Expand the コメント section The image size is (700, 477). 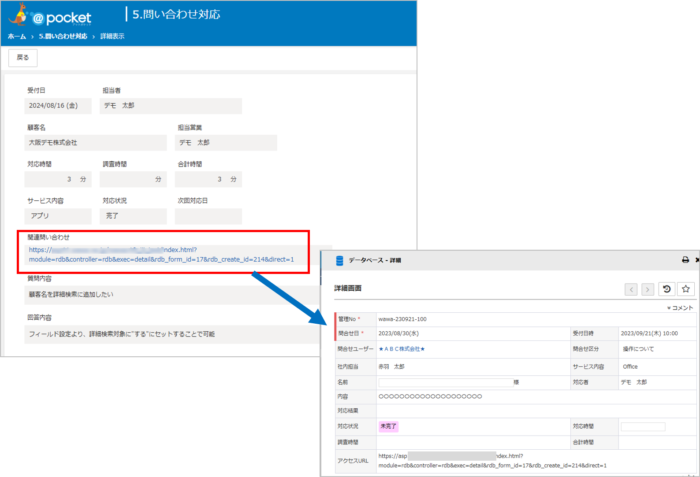(680, 308)
